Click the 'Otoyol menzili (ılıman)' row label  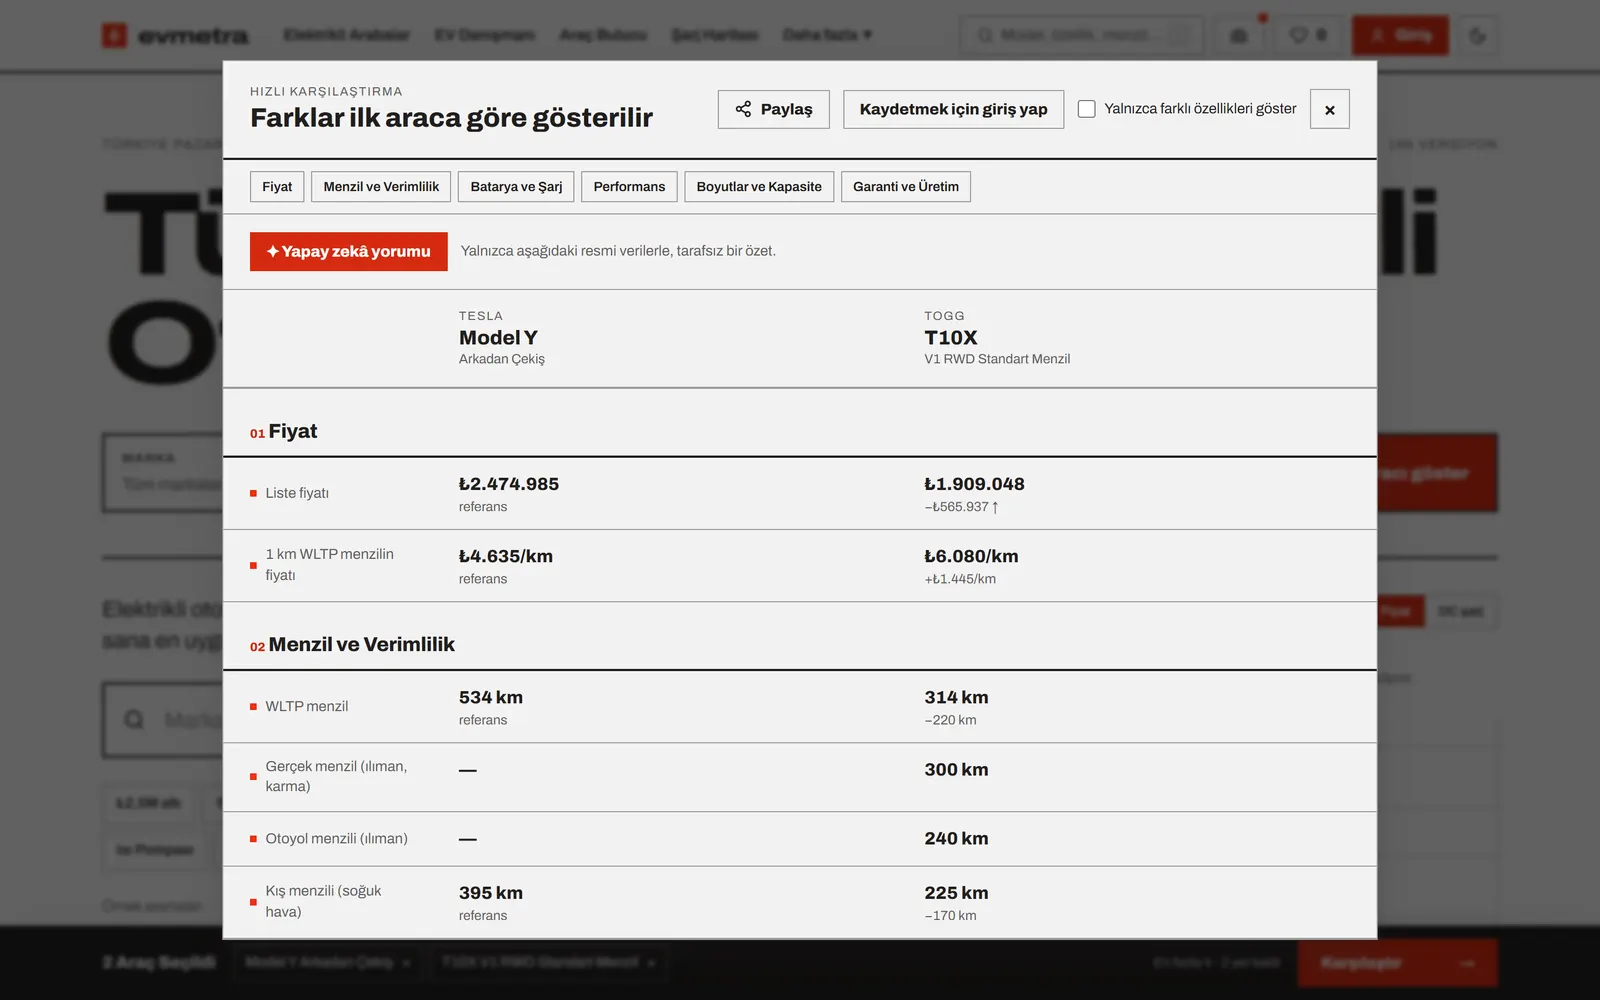[336, 839]
